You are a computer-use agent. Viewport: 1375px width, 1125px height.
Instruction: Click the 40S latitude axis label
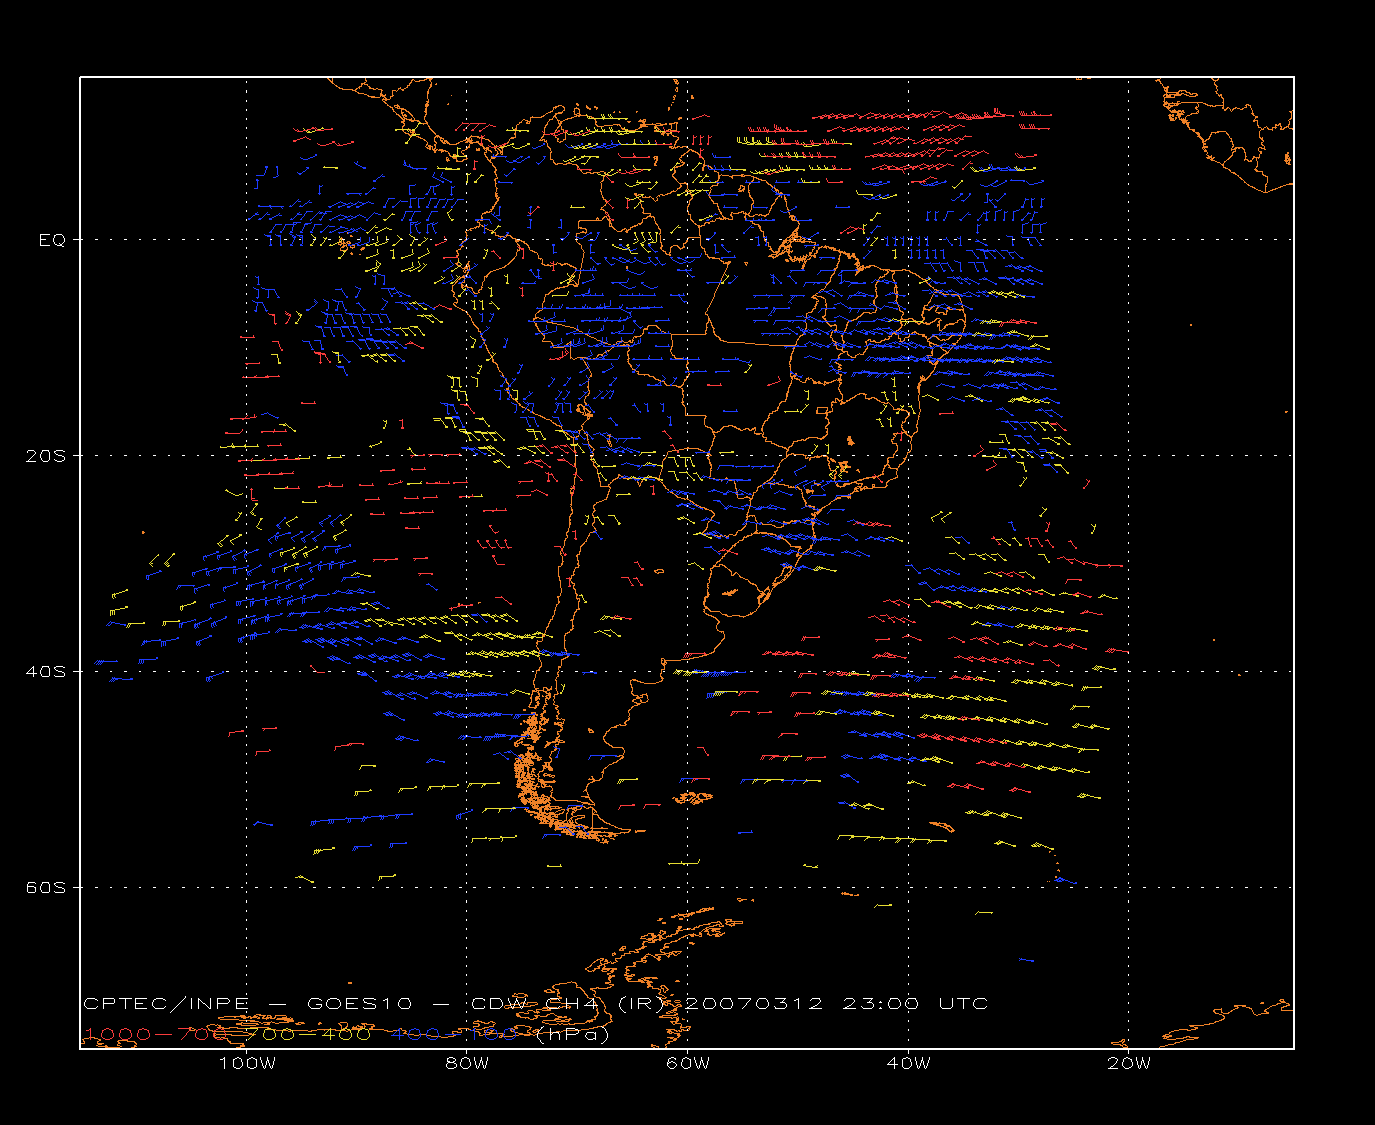pos(46,672)
